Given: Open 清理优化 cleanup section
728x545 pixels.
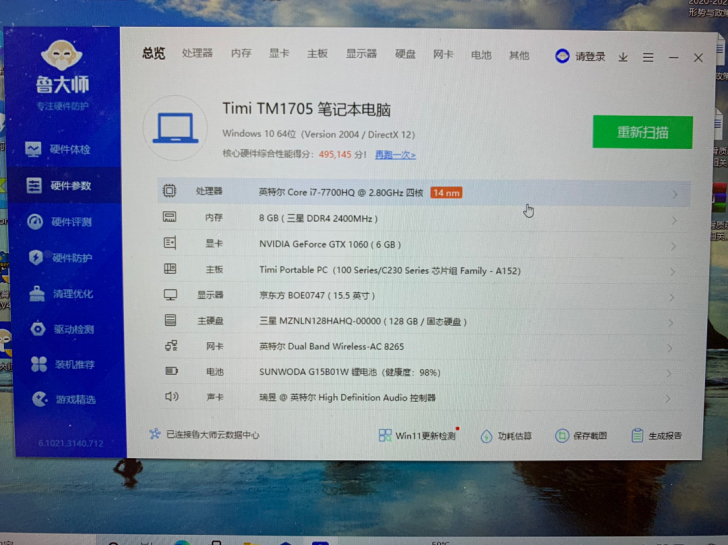Looking at the screenshot, I should tap(61, 293).
